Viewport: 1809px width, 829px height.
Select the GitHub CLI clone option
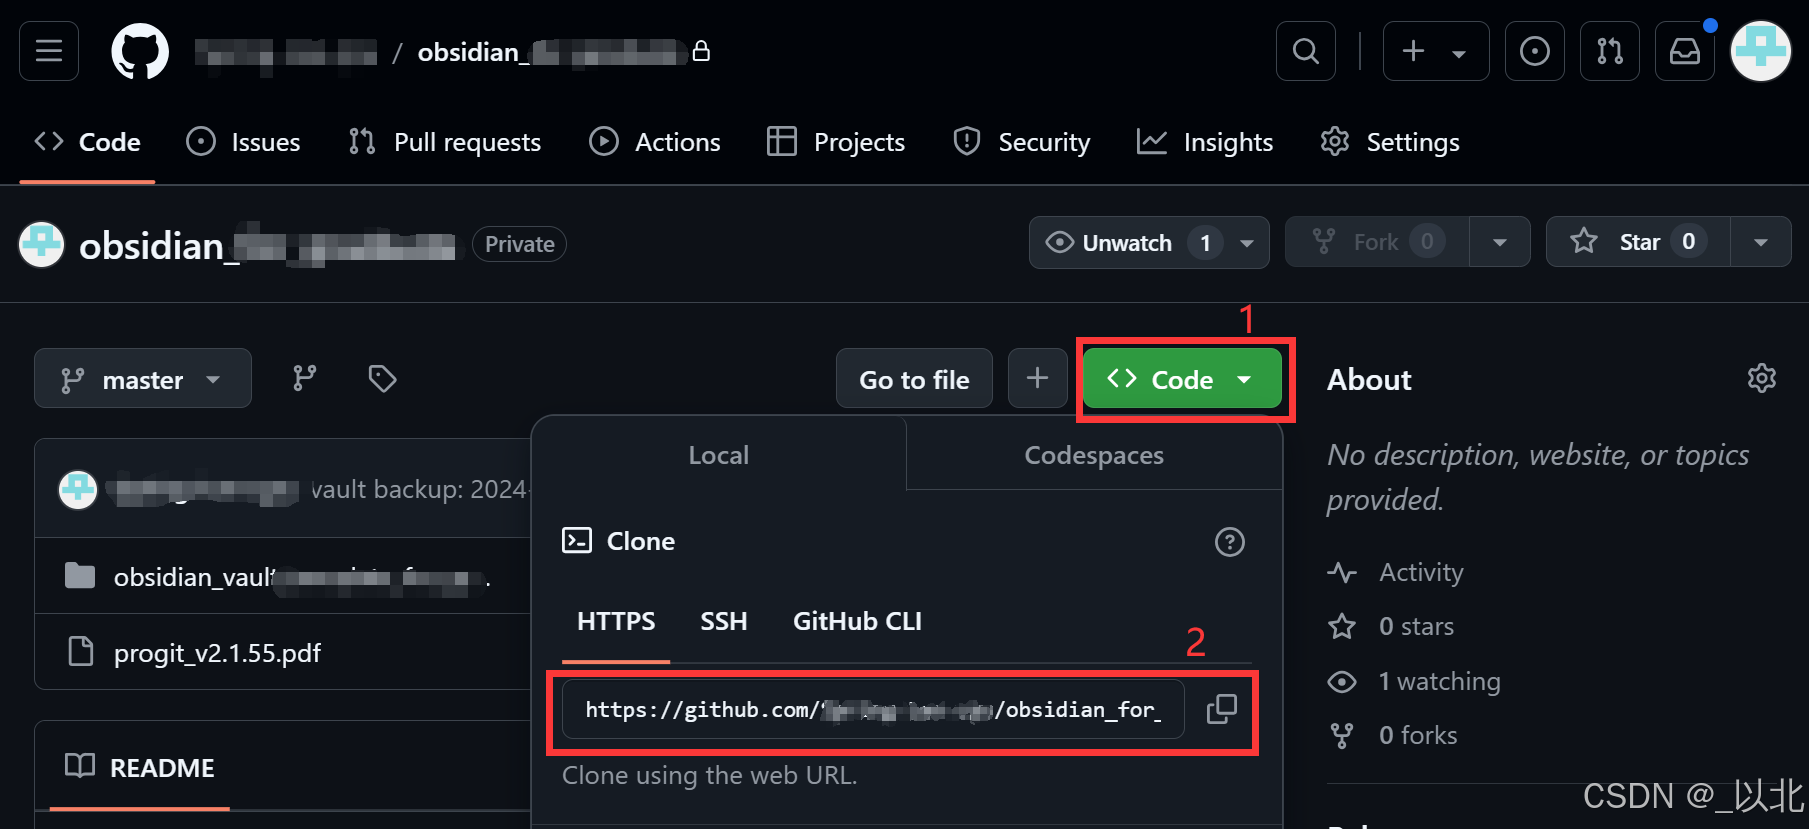click(857, 621)
